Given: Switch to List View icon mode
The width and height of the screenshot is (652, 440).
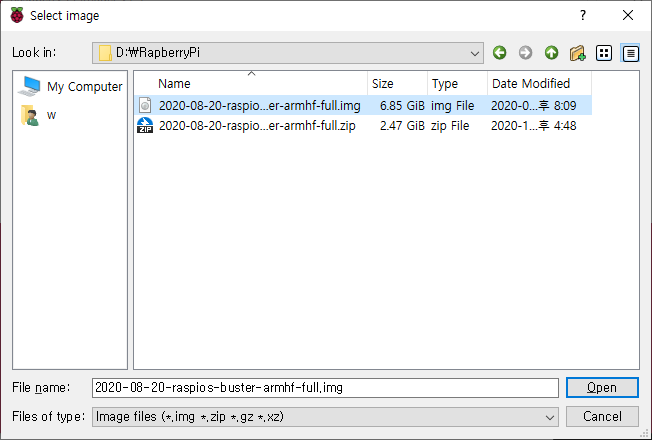Looking at the screenshot, I should click(604, 53).
